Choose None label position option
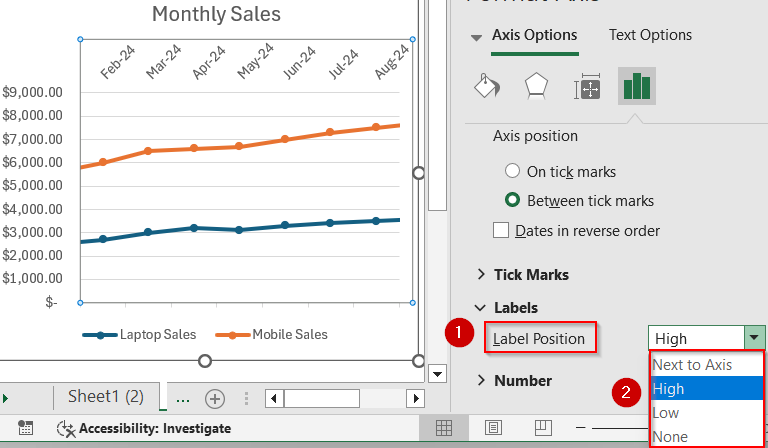768x448 pixels. tap(706, 436)
